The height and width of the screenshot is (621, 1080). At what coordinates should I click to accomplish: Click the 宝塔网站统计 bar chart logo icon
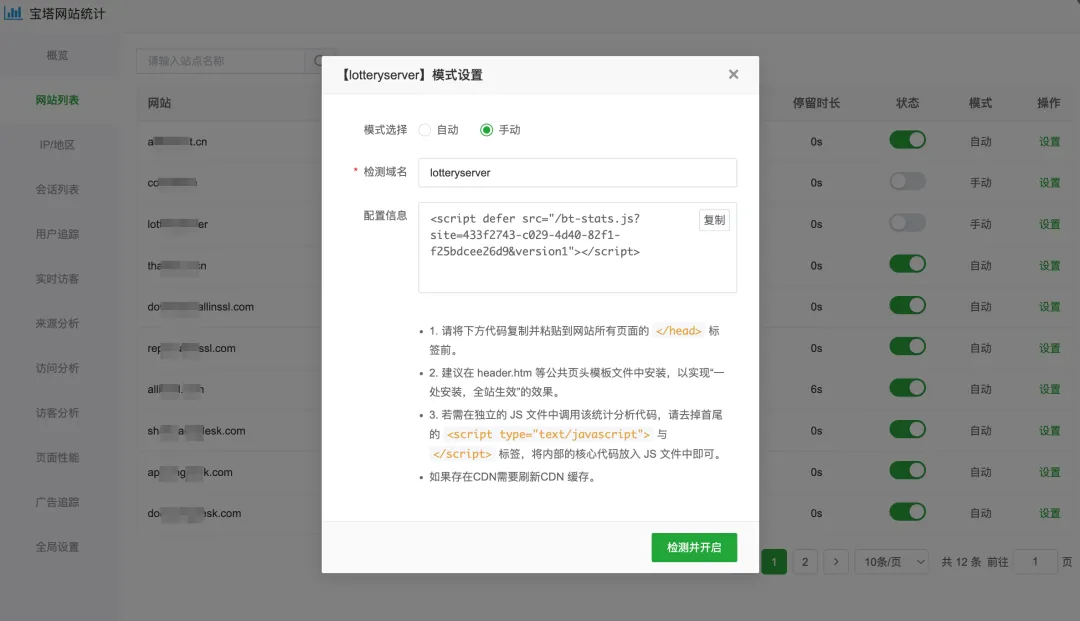pos(13,12)
